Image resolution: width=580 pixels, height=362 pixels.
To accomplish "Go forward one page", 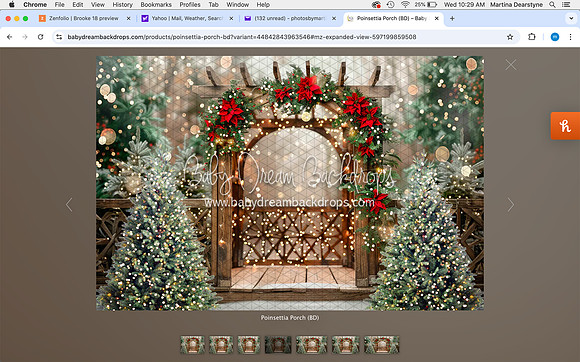I will [25, 37].
